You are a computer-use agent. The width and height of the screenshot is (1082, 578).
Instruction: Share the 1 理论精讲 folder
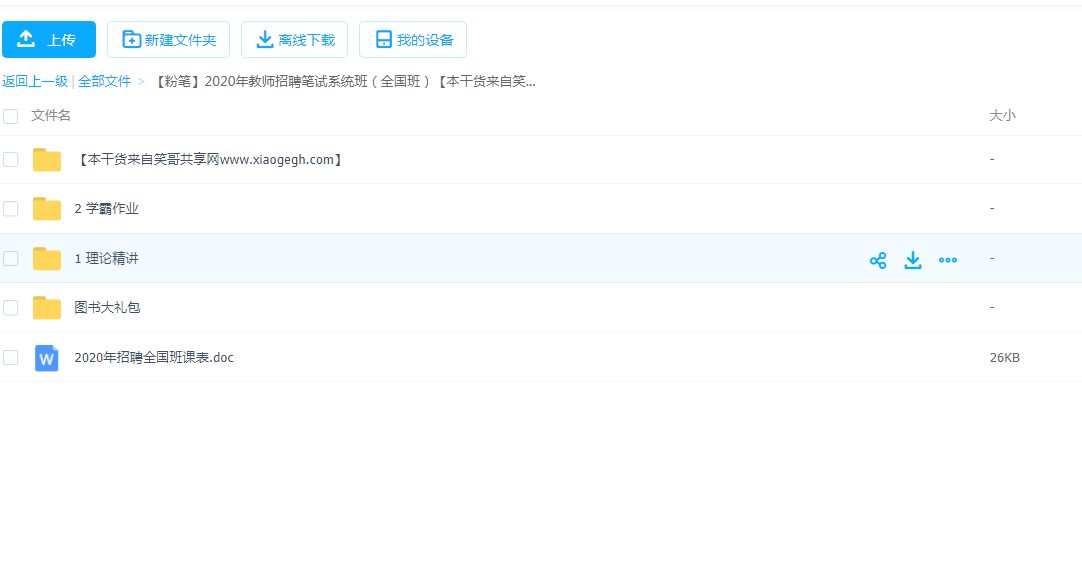878,260
